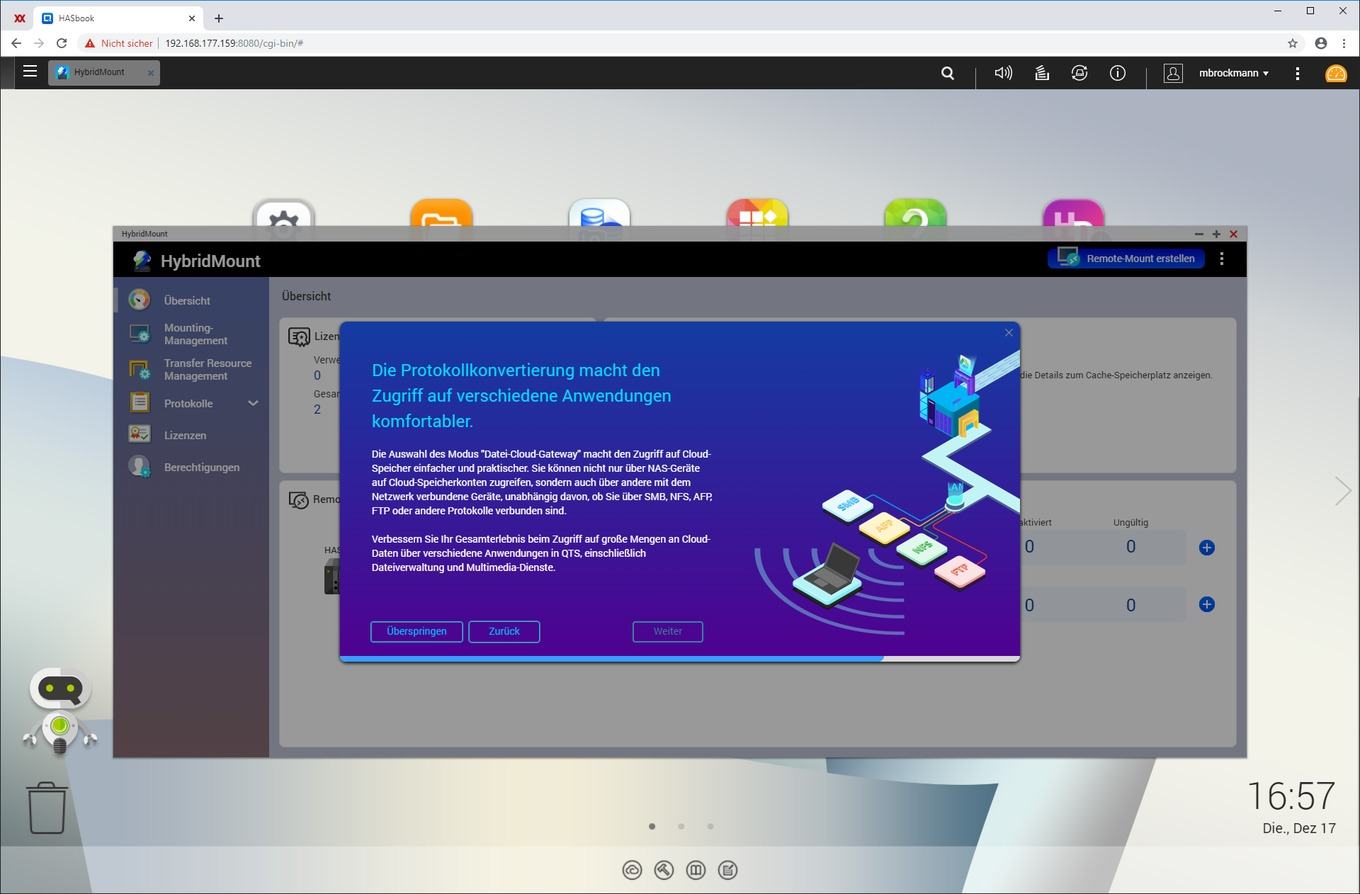Click the help book bottom icon
1360x894 pixels.
tap(696, 870)
